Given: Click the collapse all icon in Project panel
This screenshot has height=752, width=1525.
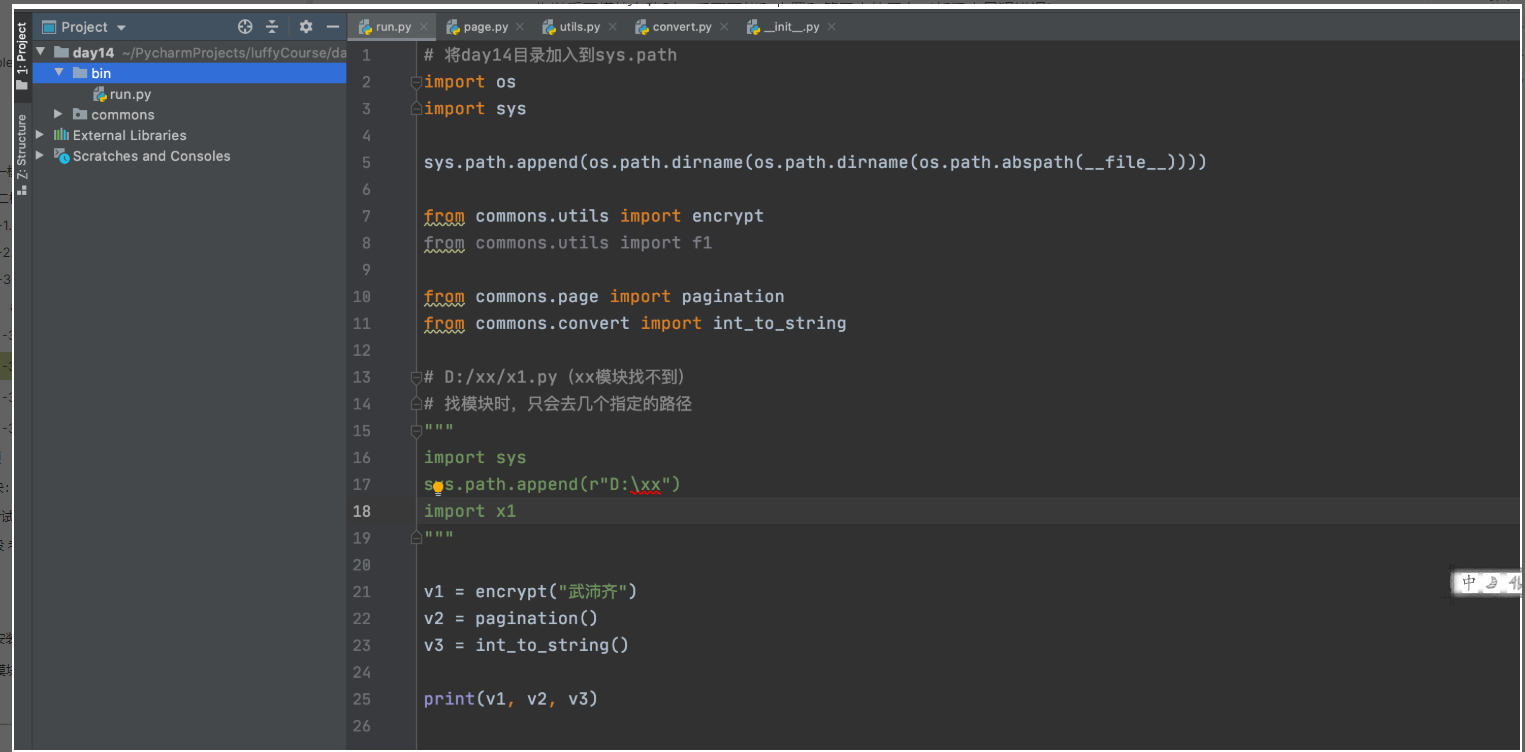Looking at the screenshot, I should tap(272, 27).
